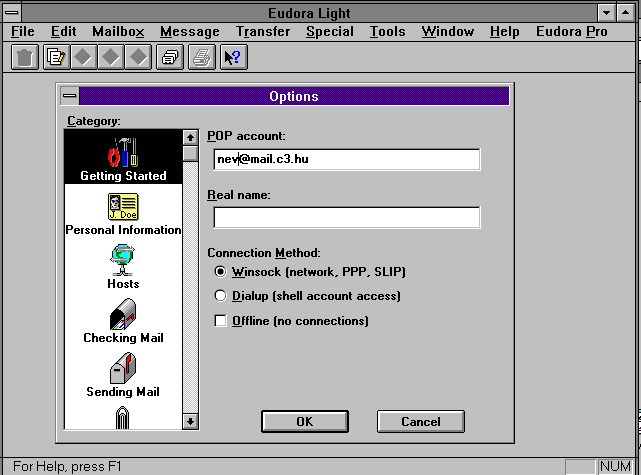The width and height of the screenshot is (641, 475).
Task: Open the Mailbox menu
Action: point(118,31)
